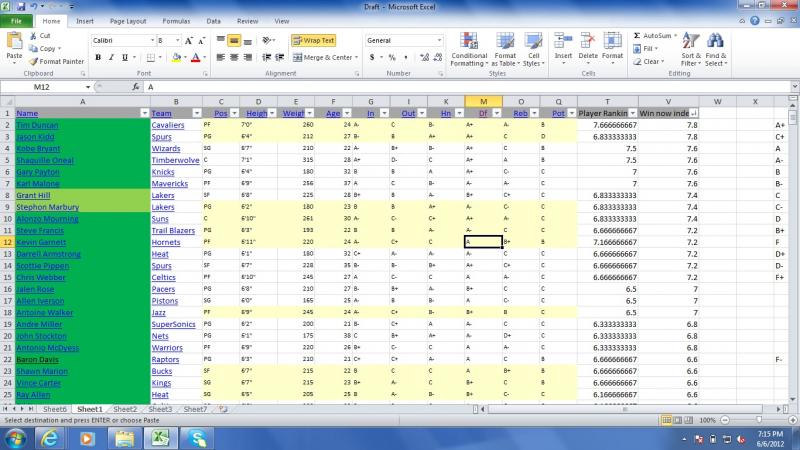Viewport: 800px width, 450px height.
Task: Click the Decrease Font Size icon
Action: [x=202, y=40]
